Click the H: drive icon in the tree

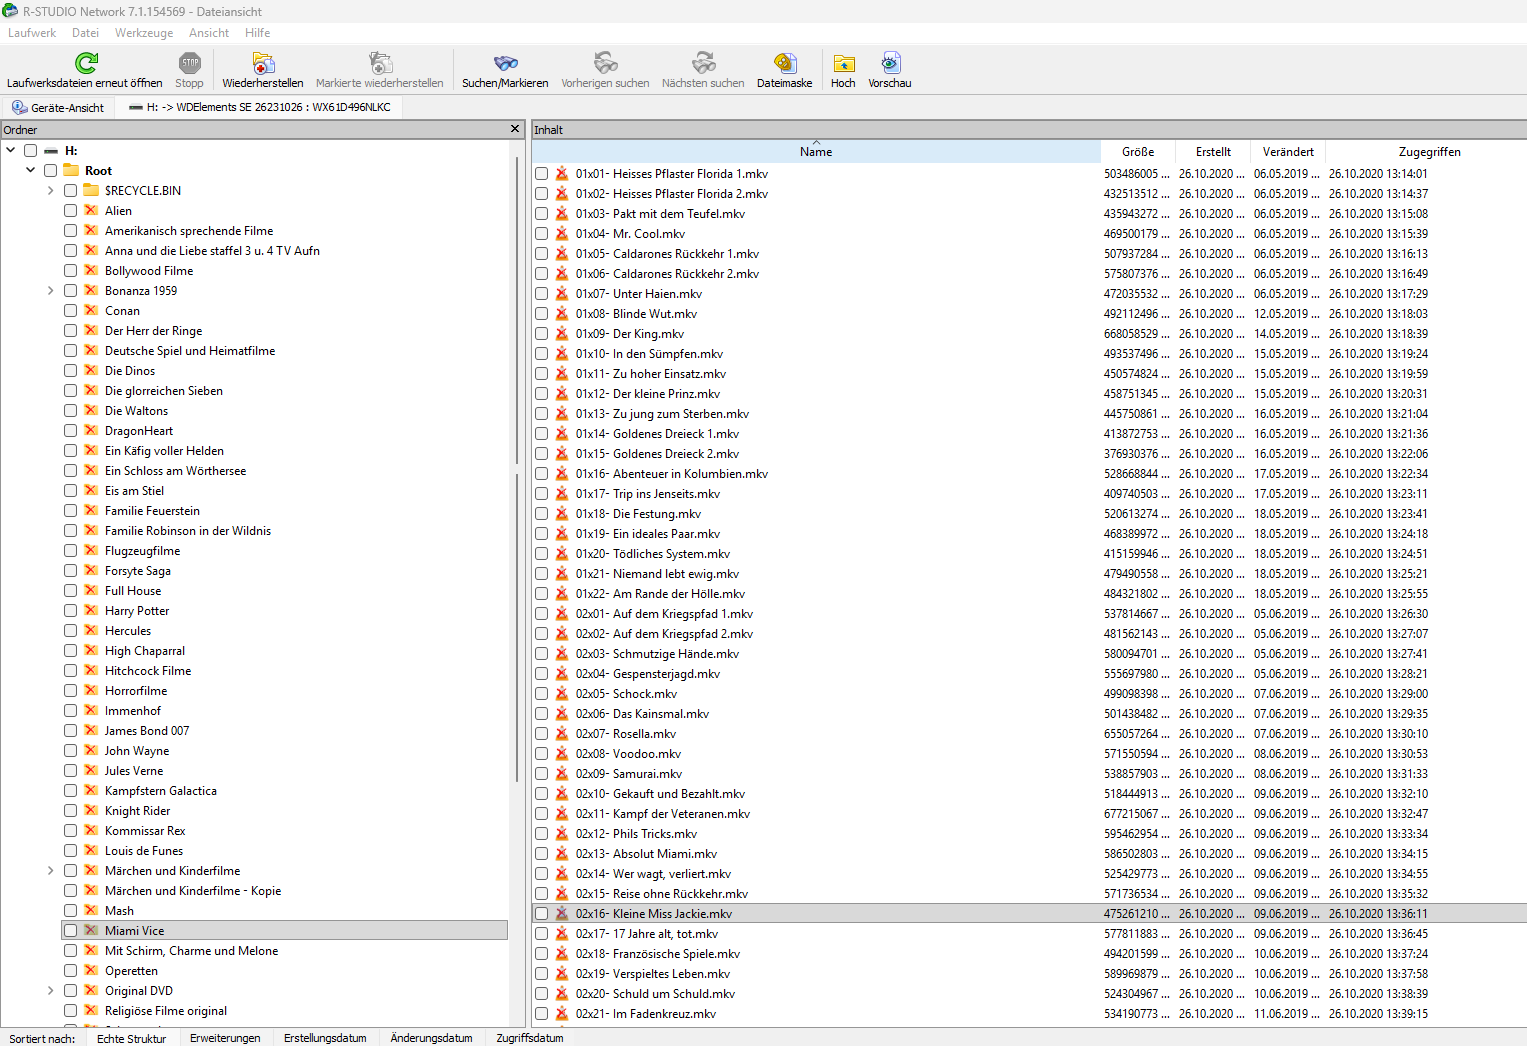51,150
